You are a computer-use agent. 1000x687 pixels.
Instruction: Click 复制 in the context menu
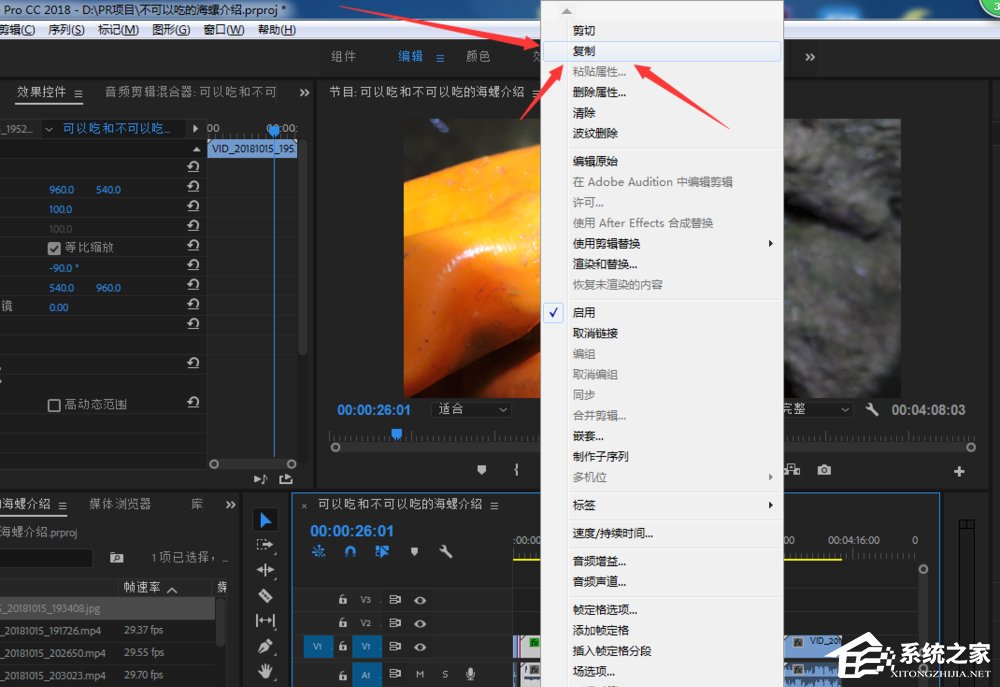(x=583, y=51)
